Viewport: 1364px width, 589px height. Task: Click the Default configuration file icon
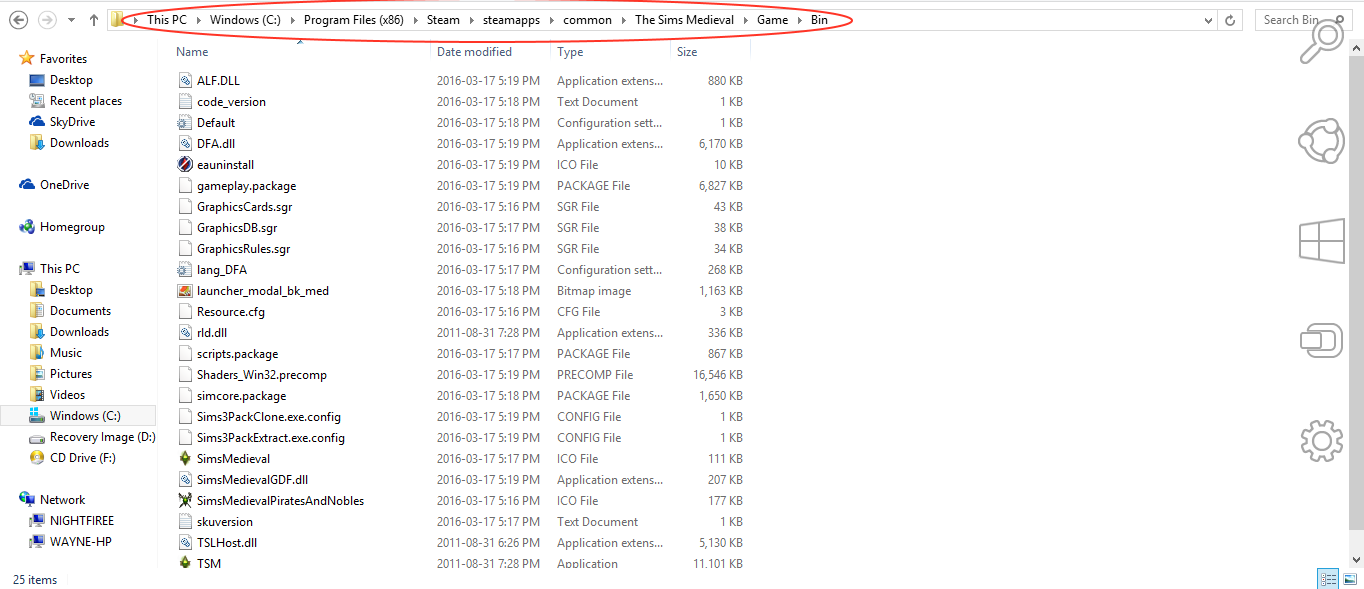(184, 123)
